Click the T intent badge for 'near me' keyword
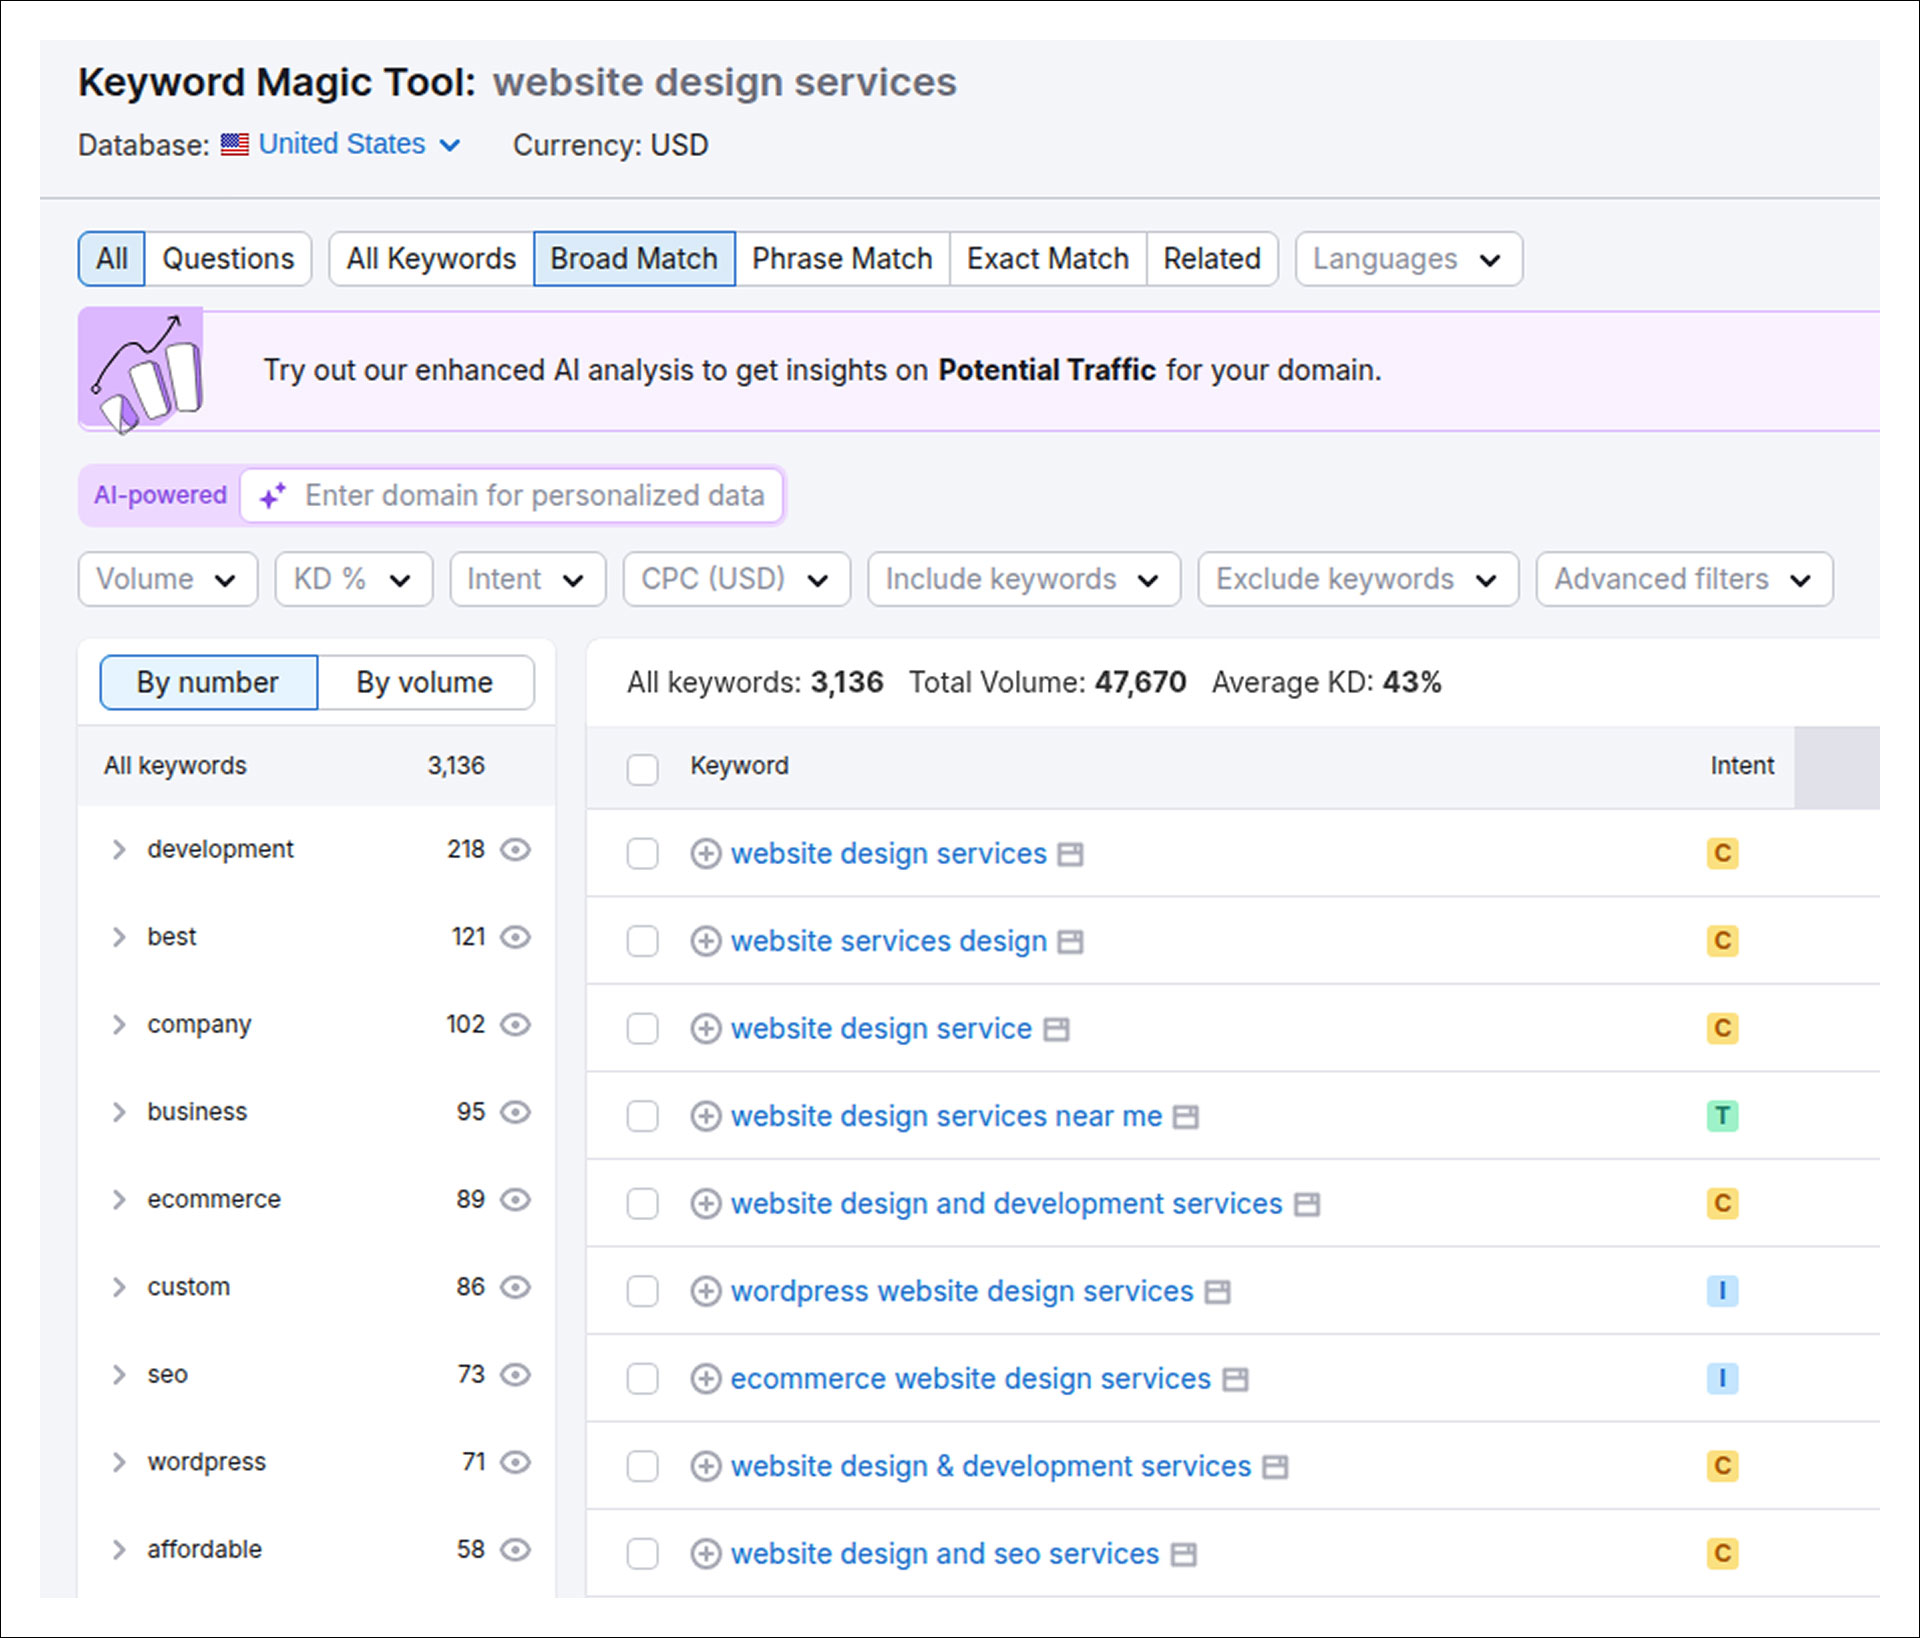The image size is (1920, 1638). tap(1722, 1116)
